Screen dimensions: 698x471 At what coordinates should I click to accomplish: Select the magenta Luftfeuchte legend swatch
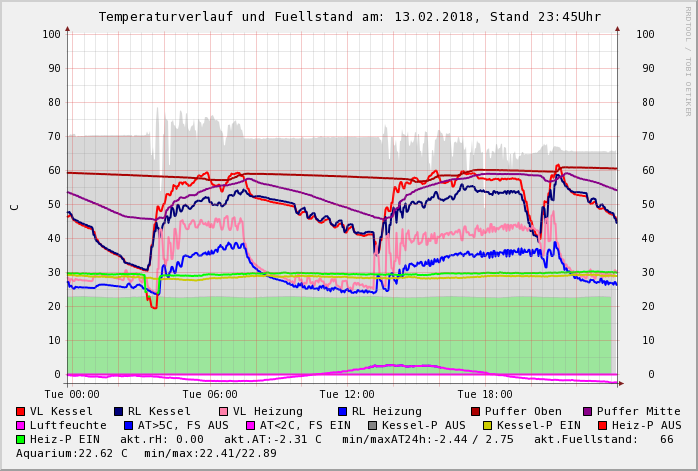[21, 425]
